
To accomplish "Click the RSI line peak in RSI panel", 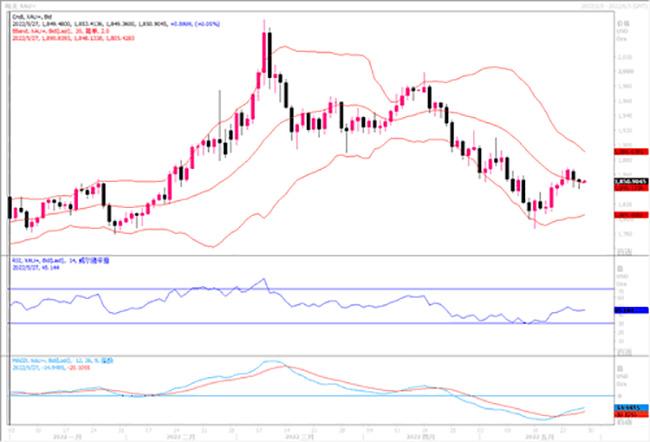I will coord(264,279).
